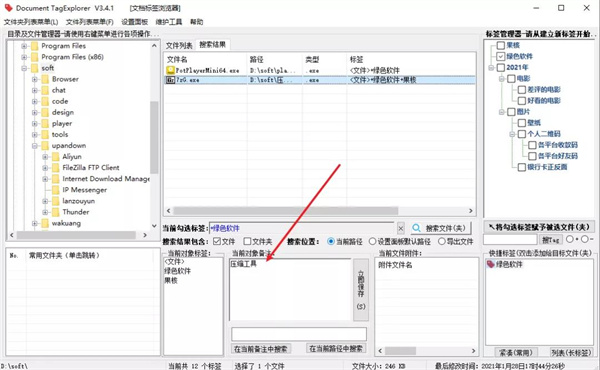Viewport: 600px width, 370px height.
Task: Collapse the 个人二维码 tag node
Action: click(x=512, y=134)
